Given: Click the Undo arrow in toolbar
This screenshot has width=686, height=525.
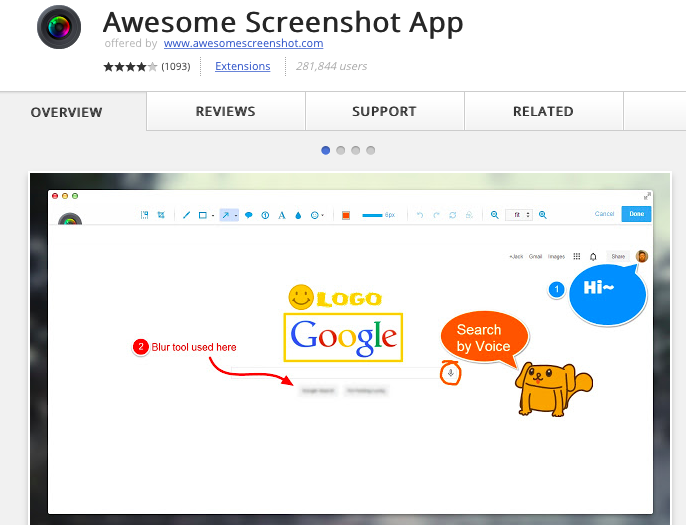Looking at the screenshot, I should [420, 215].
